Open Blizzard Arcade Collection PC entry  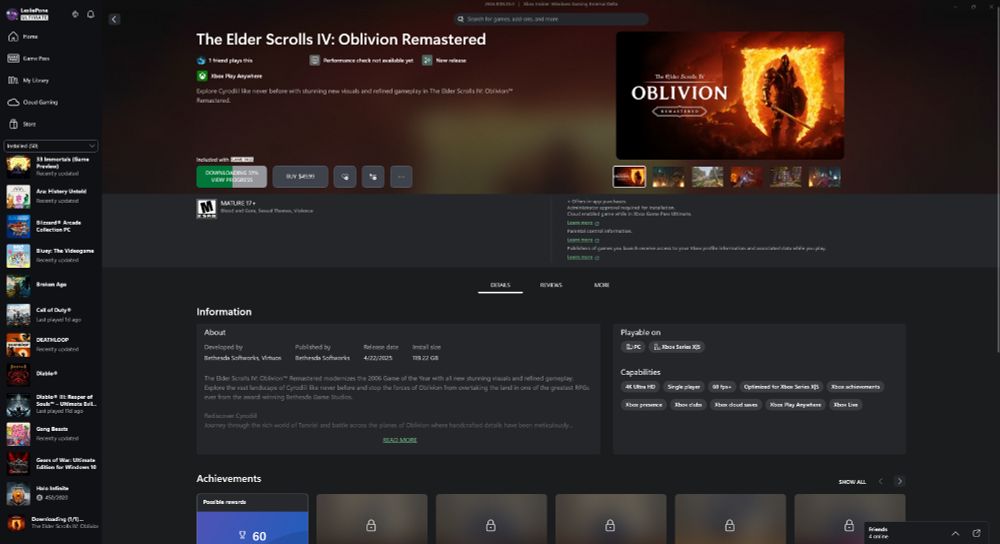(51, 226)
